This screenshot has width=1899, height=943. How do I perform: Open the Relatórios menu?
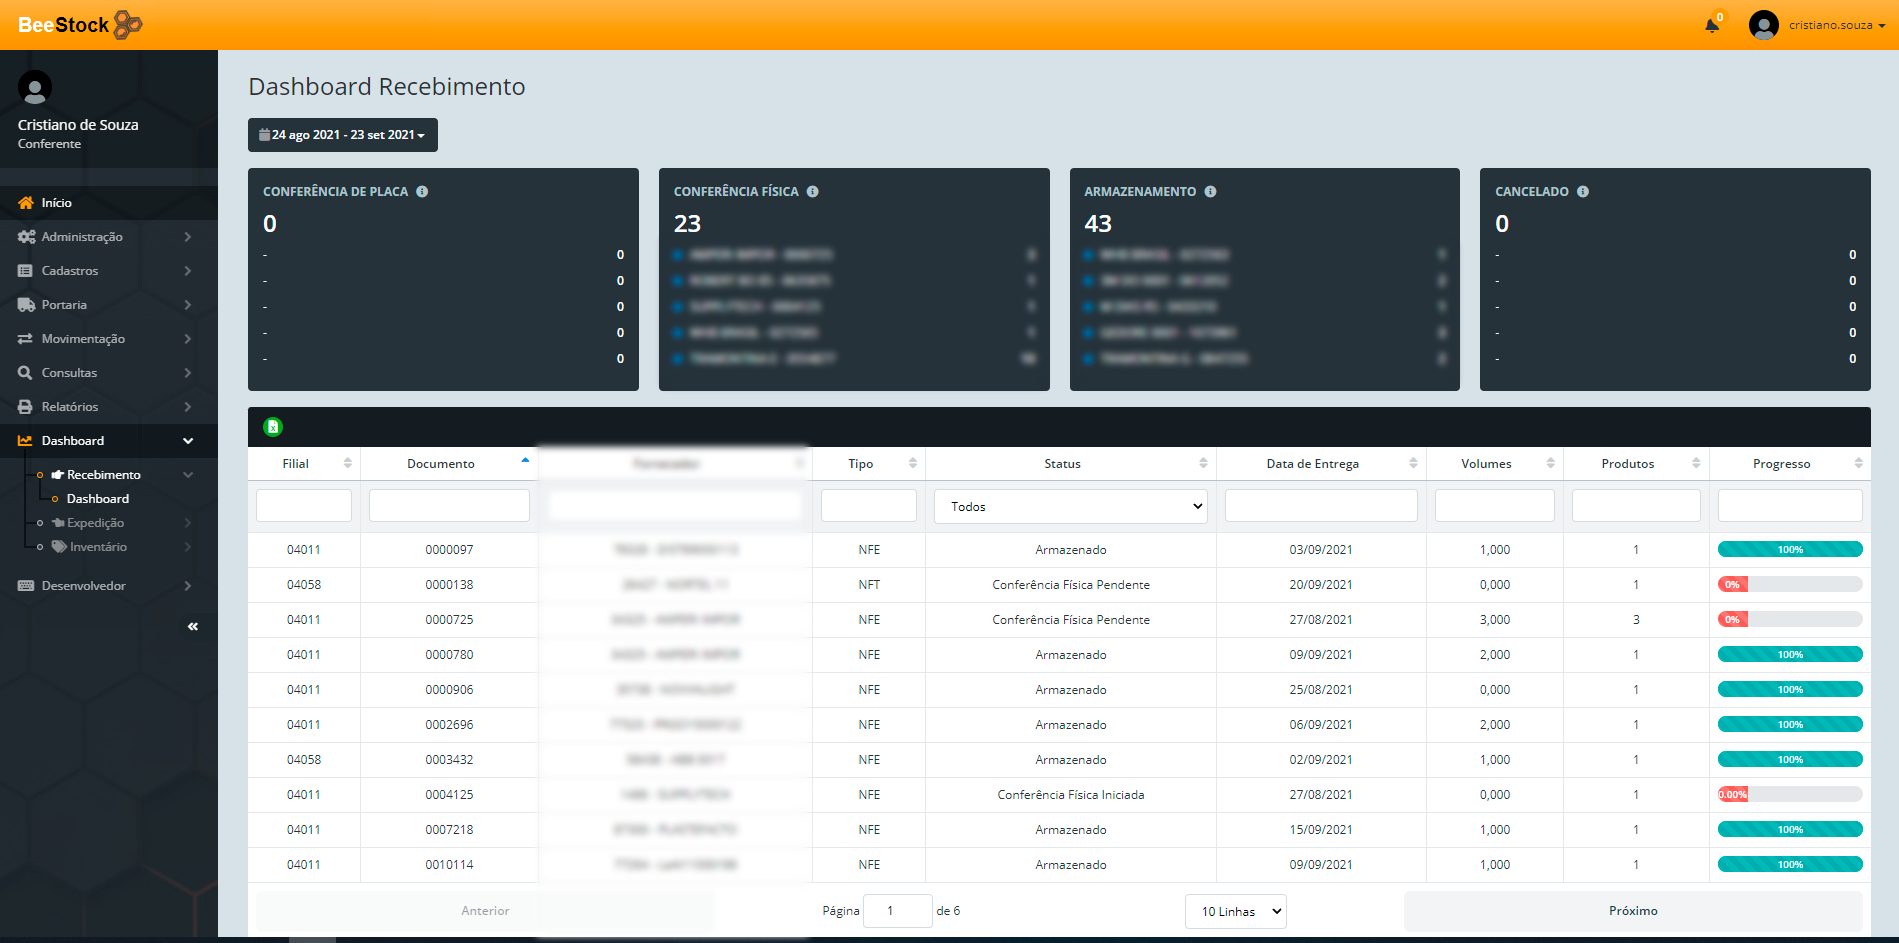click(x=109, y=407)
